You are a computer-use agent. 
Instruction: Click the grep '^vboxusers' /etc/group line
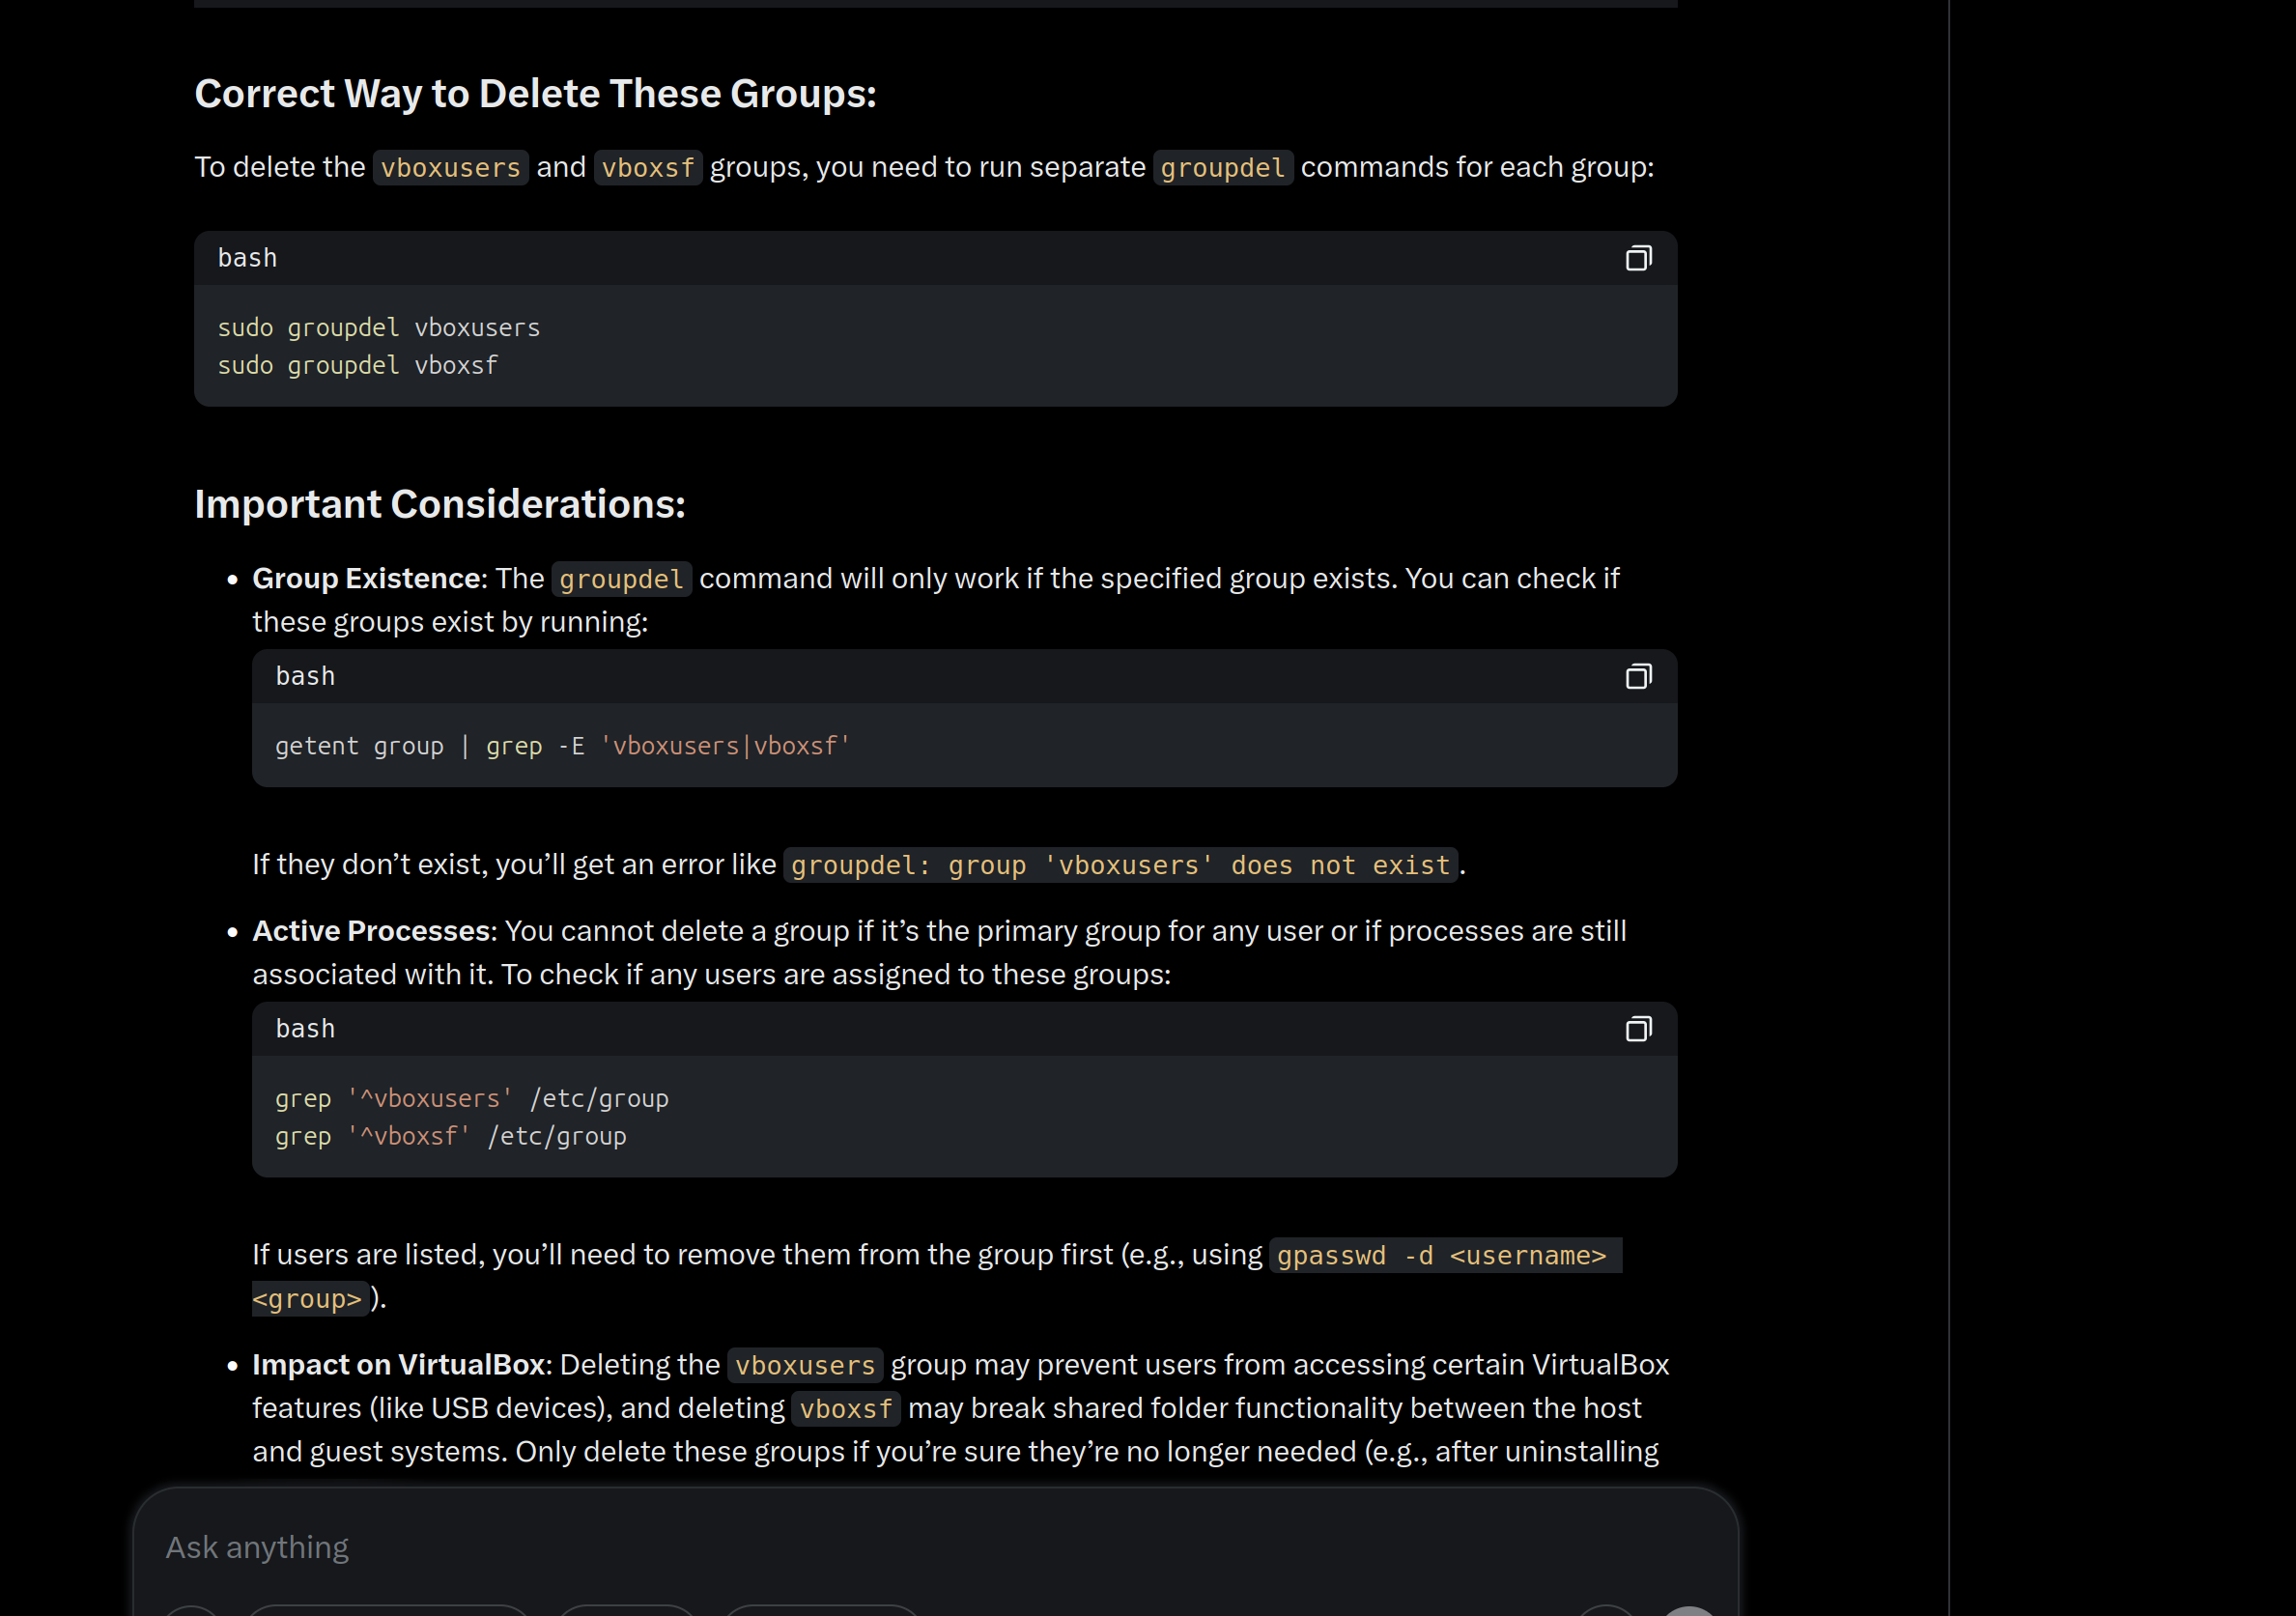click(x=472, y=1099)
